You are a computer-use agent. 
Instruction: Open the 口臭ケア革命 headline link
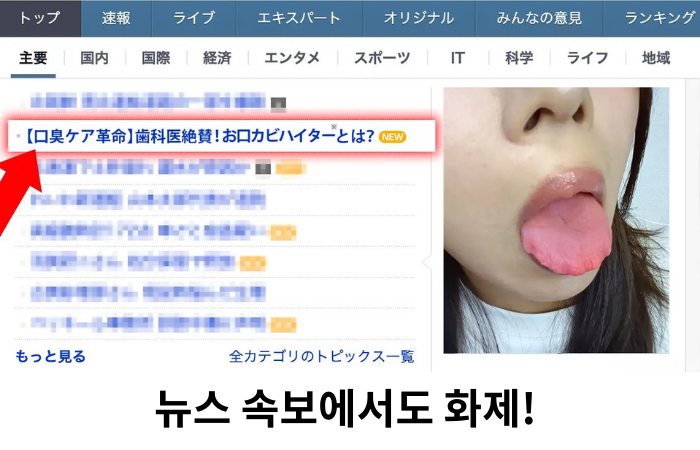(x=198, y=136)
